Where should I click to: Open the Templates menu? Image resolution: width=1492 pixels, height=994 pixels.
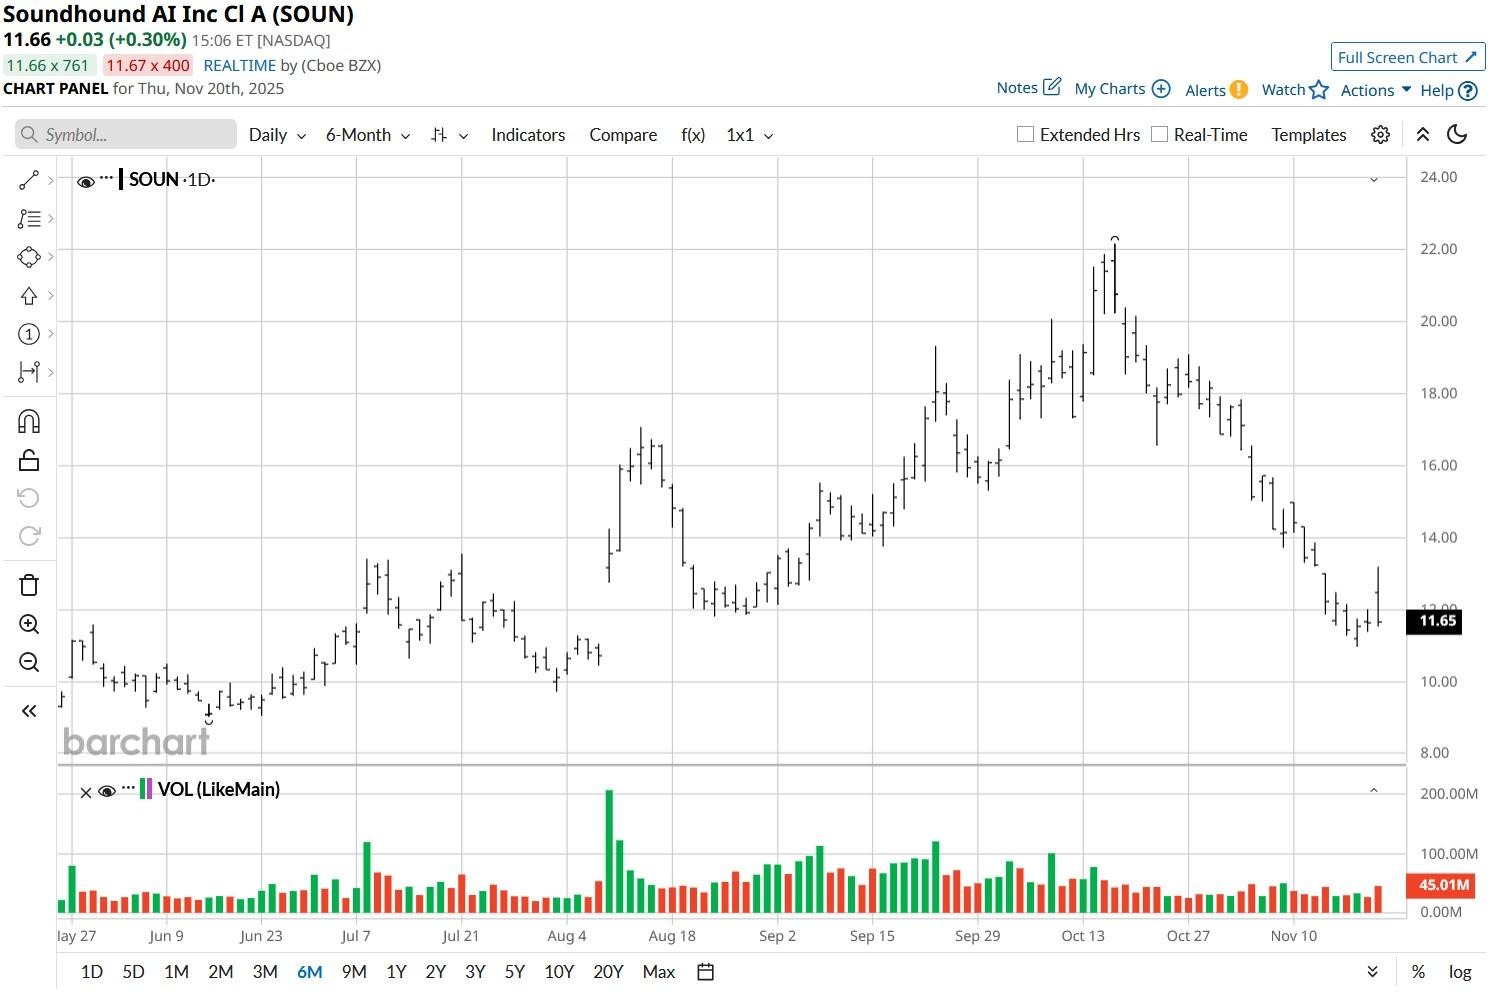[1309, 135]
